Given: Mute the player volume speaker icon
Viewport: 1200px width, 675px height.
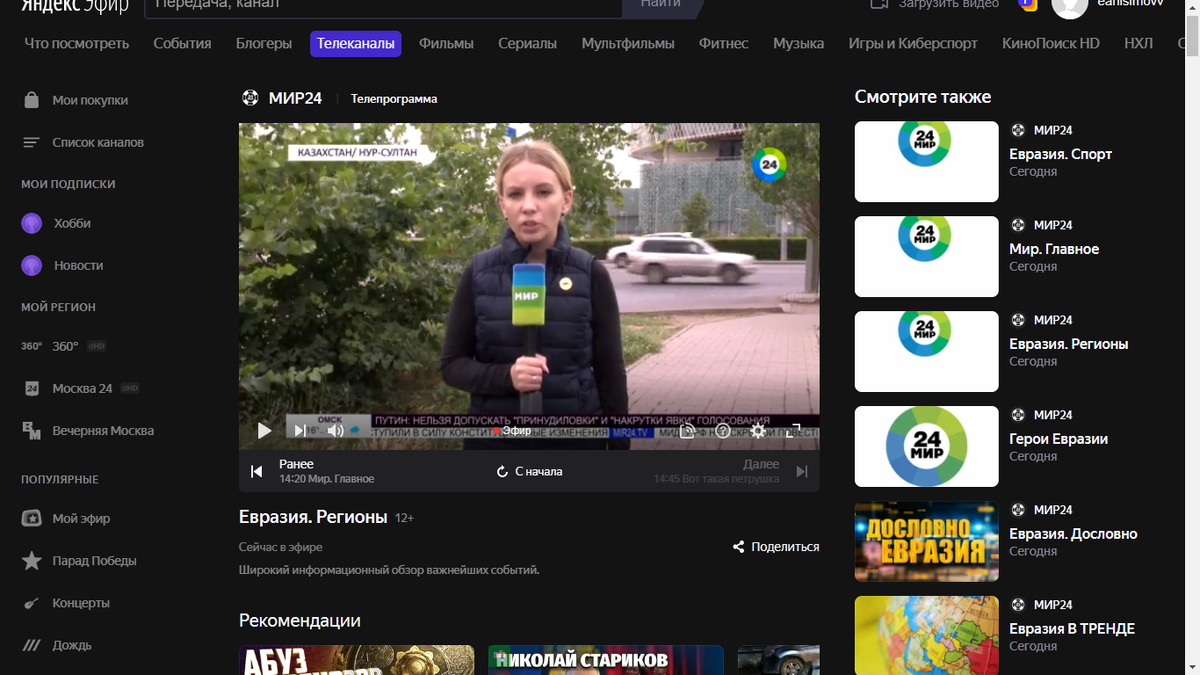Looking at the screenshot, I should (x=336, y=431).
